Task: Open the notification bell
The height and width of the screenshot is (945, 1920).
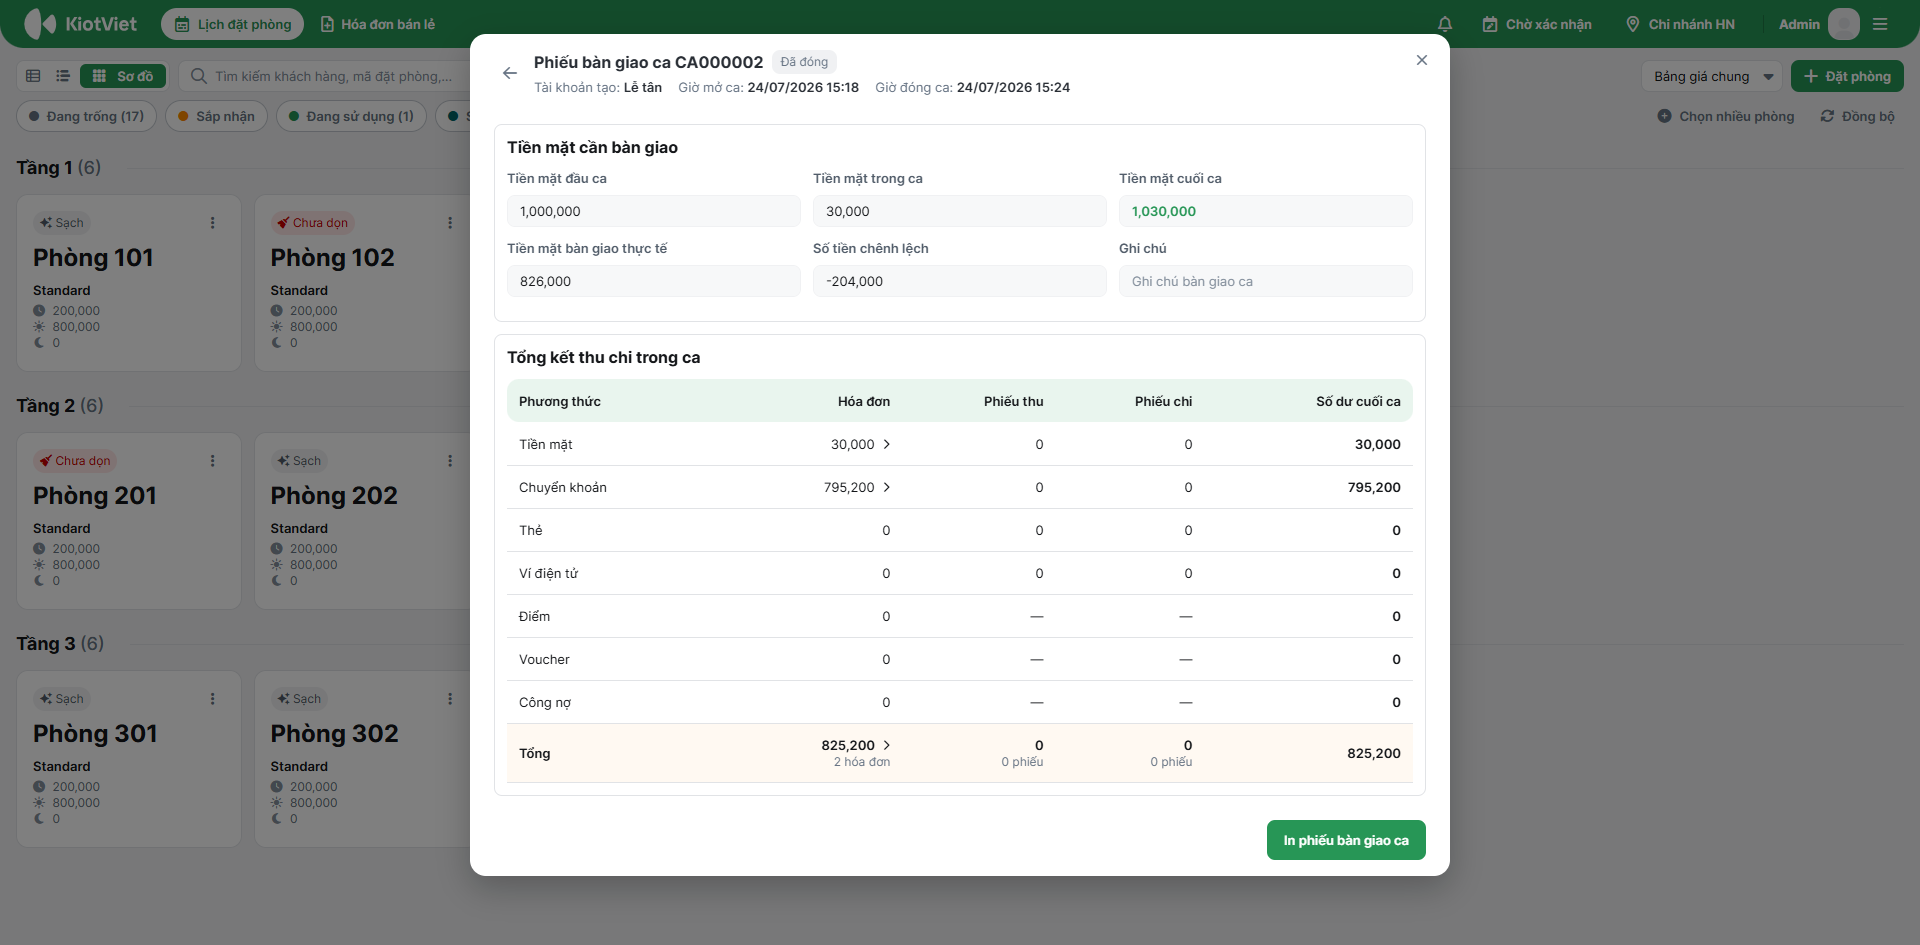Action: (x=1445, y=24)
